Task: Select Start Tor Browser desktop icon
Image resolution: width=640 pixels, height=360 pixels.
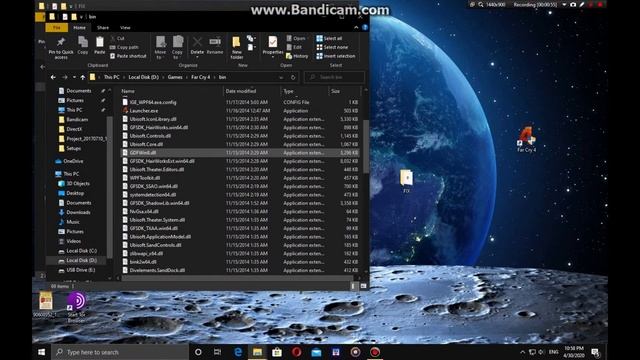Action: (77, 307)
